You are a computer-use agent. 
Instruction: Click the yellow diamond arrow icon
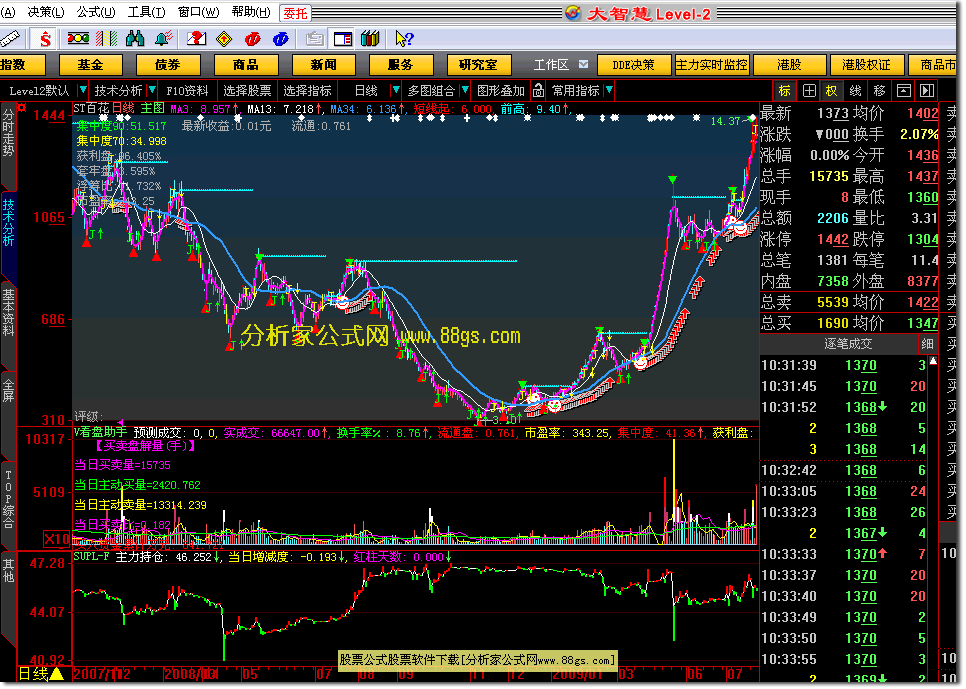pos(224,39)
